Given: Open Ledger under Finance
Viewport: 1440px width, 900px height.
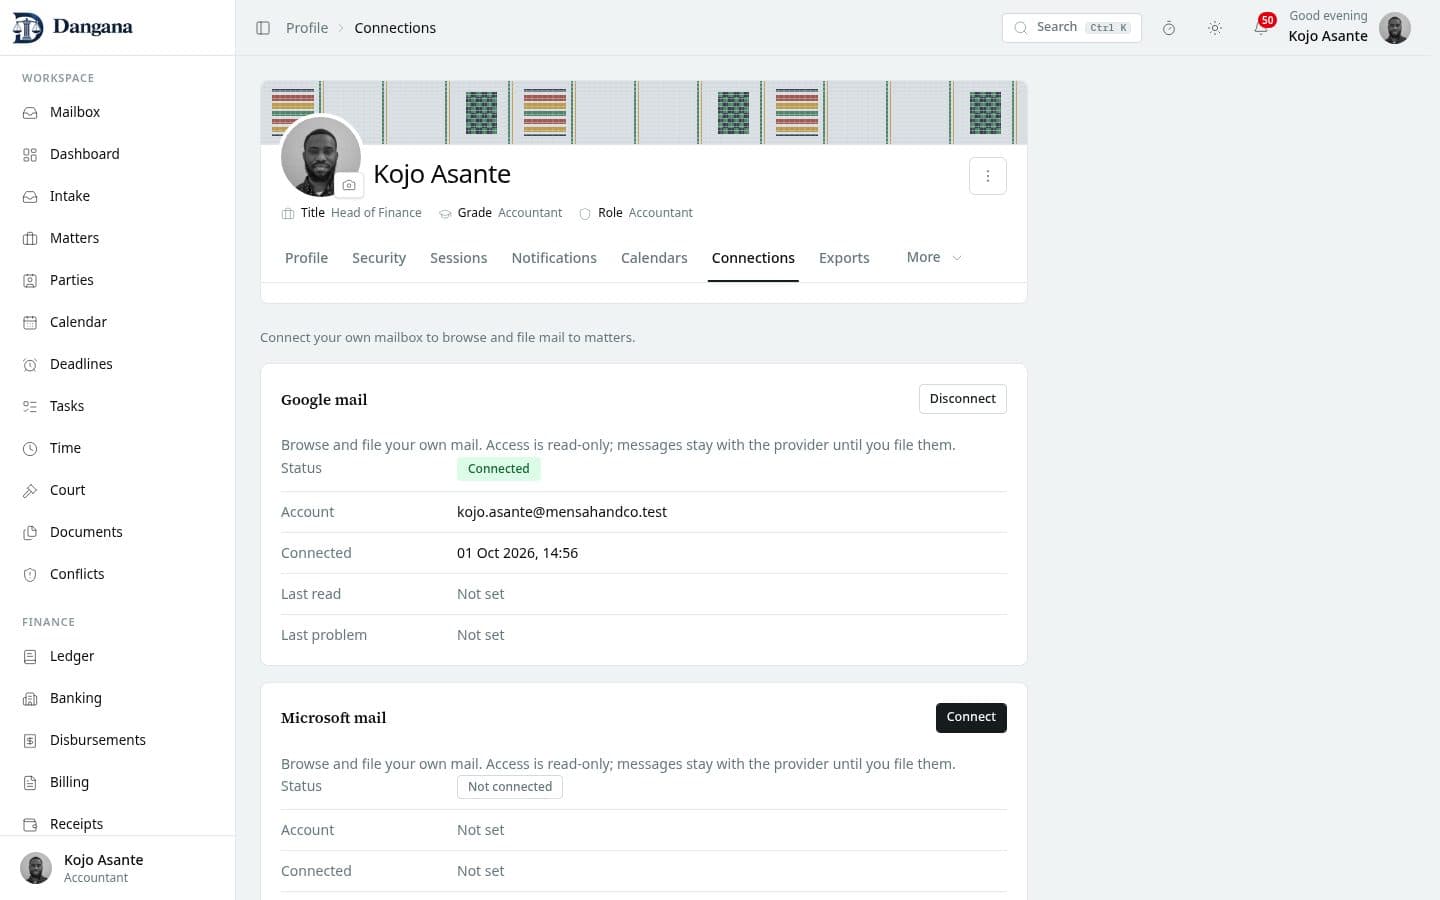Looking at the screenshot, I should (x=118, y=656).
